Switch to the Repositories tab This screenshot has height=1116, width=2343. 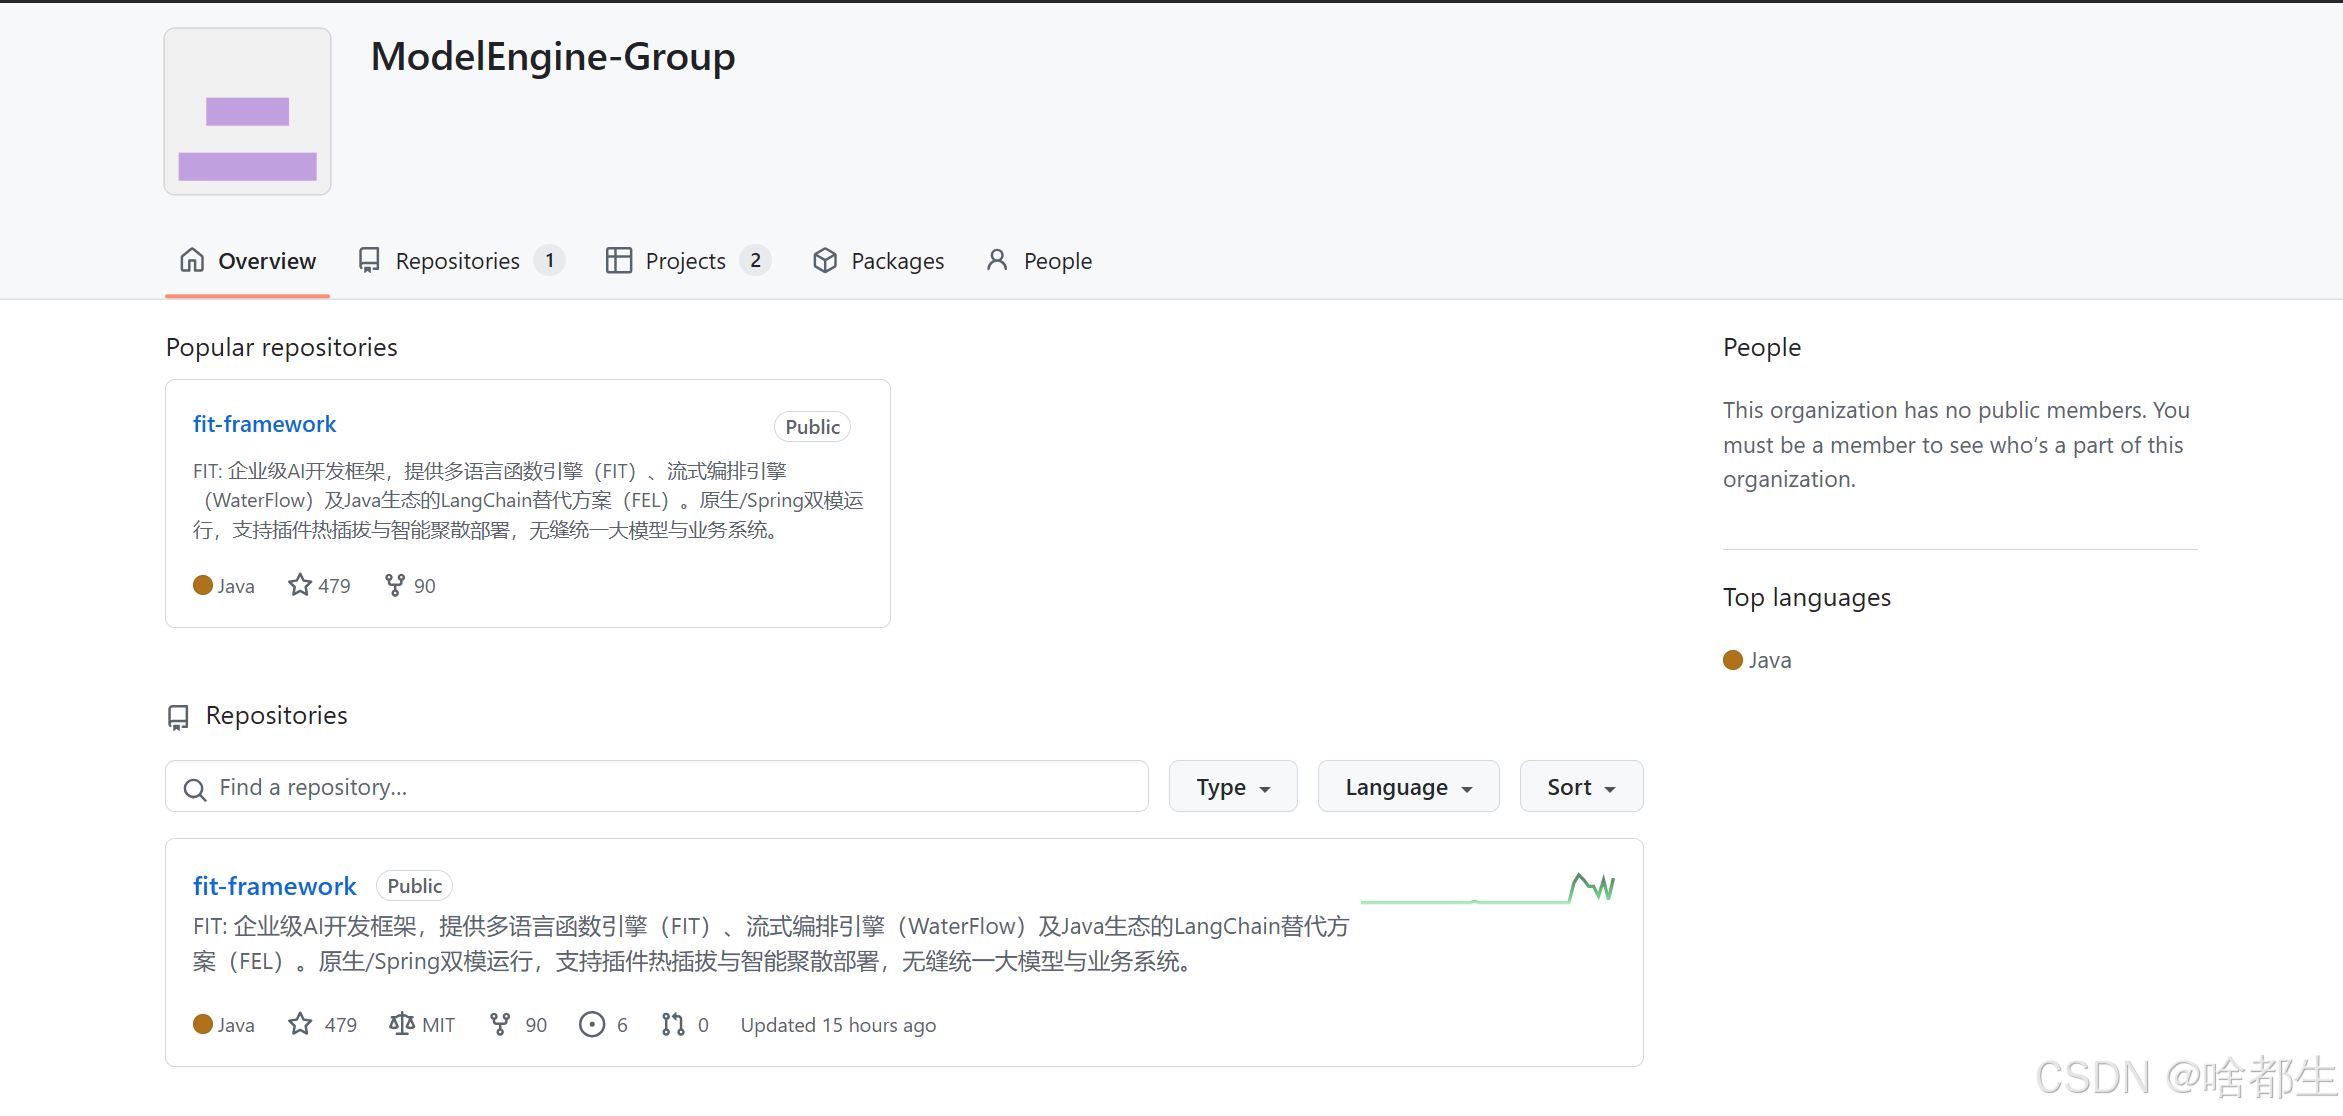click(x=460, y=261)
